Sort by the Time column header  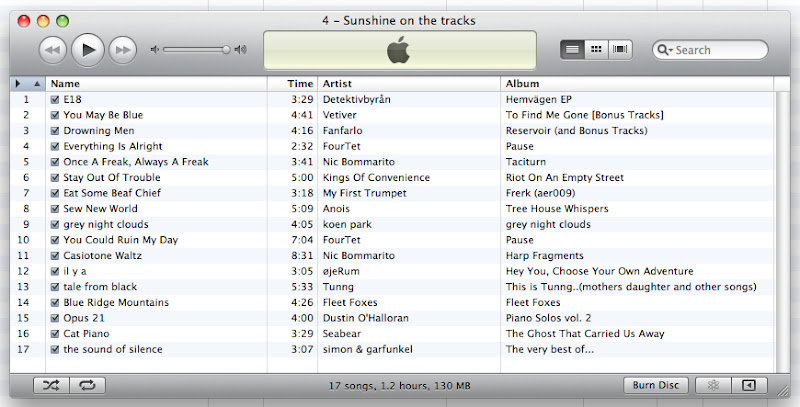click(x=292, y=84)
